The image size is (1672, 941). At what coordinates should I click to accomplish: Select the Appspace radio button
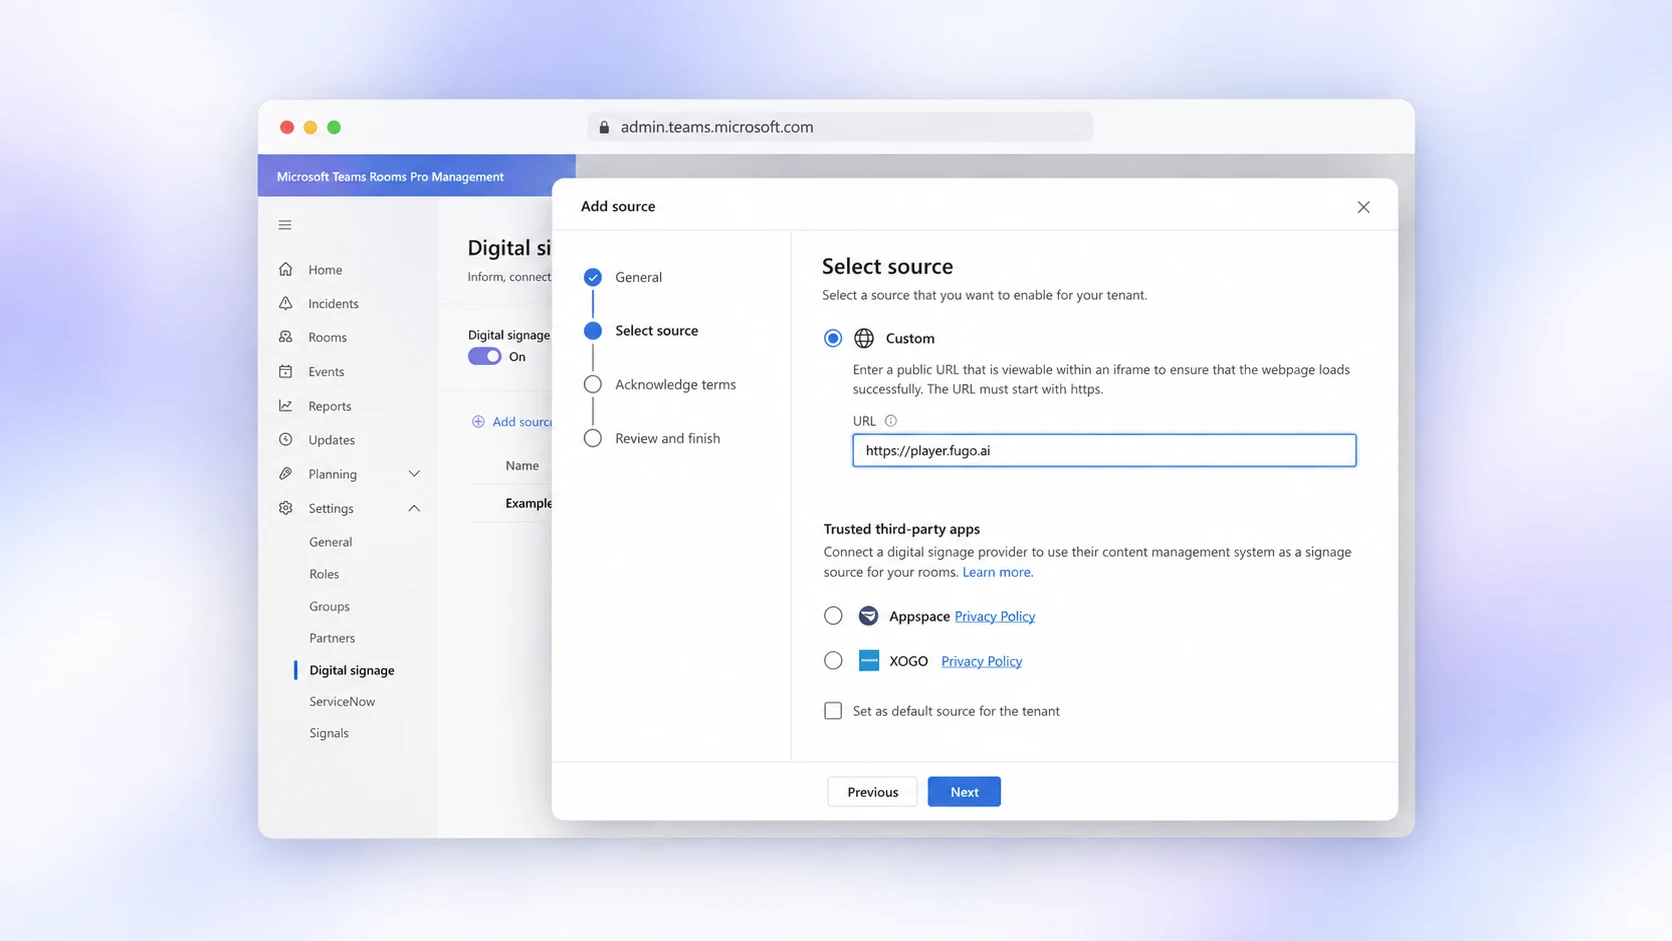pos(833,616)
